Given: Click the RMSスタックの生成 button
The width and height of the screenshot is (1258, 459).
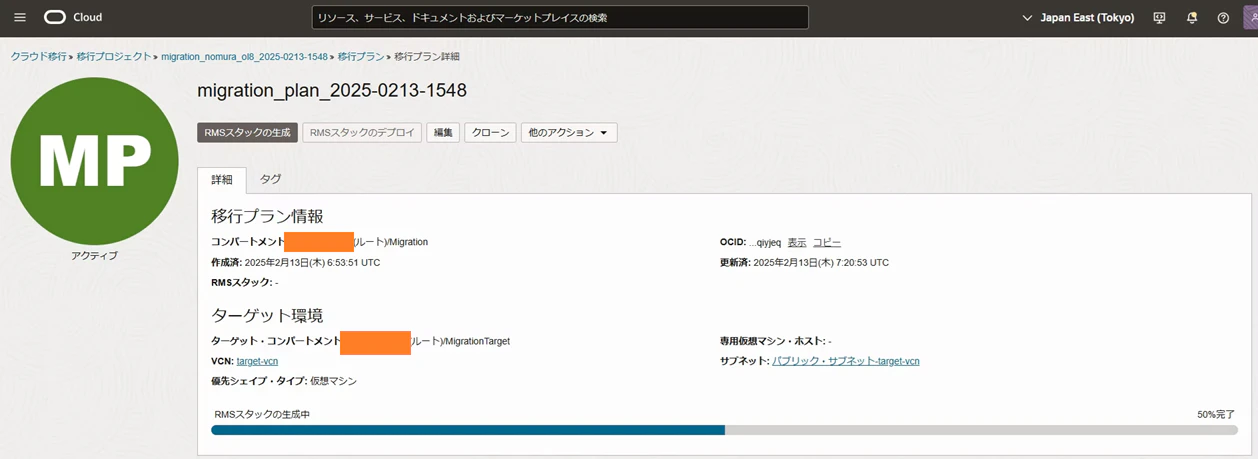Looking at the screenshot, I should click(247, 132).
